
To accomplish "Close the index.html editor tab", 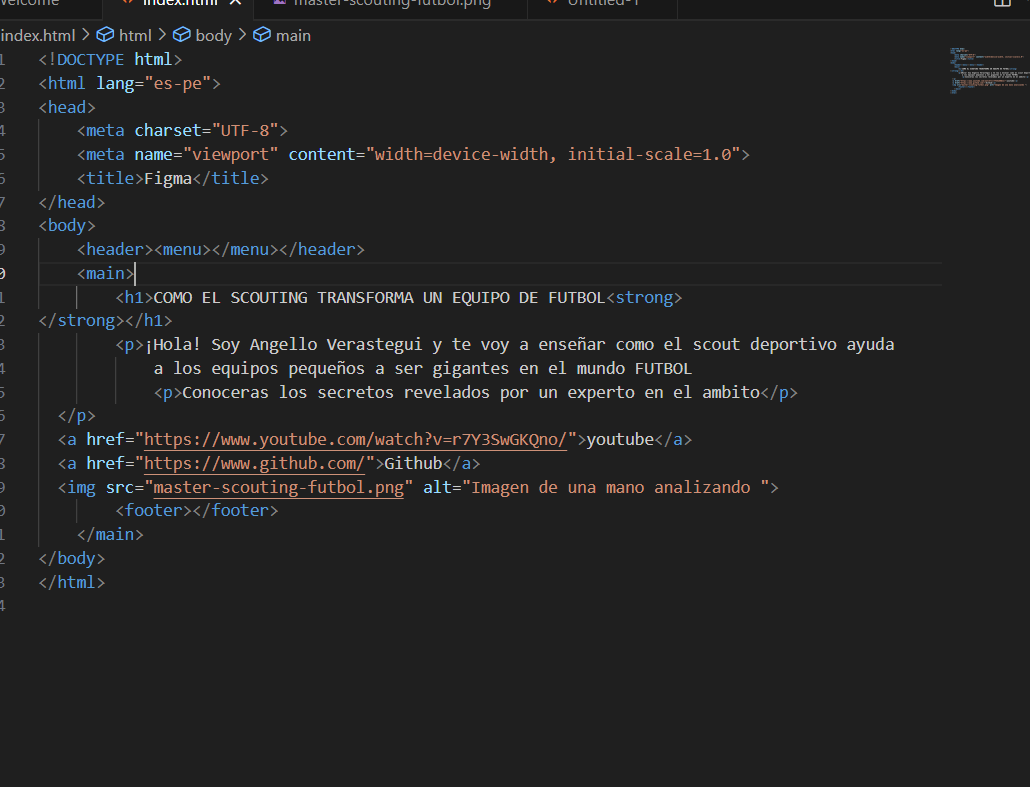I will (235, 3).
